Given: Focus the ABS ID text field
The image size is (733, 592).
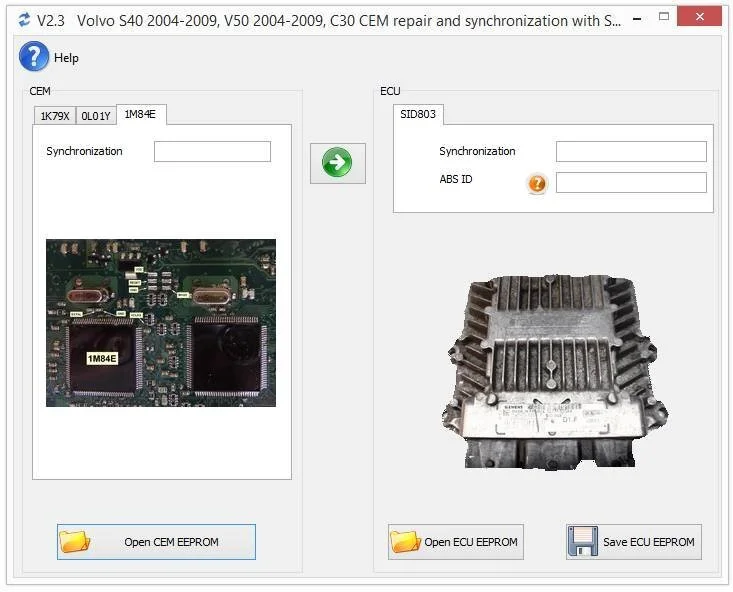Looking at the screenshot, I should pos(631,183).
